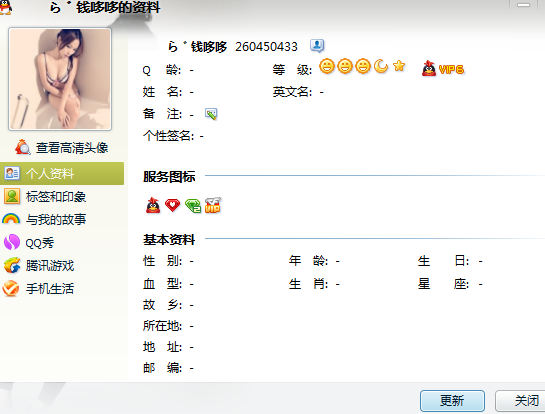Click the second smiley level icon
Viewport: 545px width, 414px height.
[x=345, y=66]
